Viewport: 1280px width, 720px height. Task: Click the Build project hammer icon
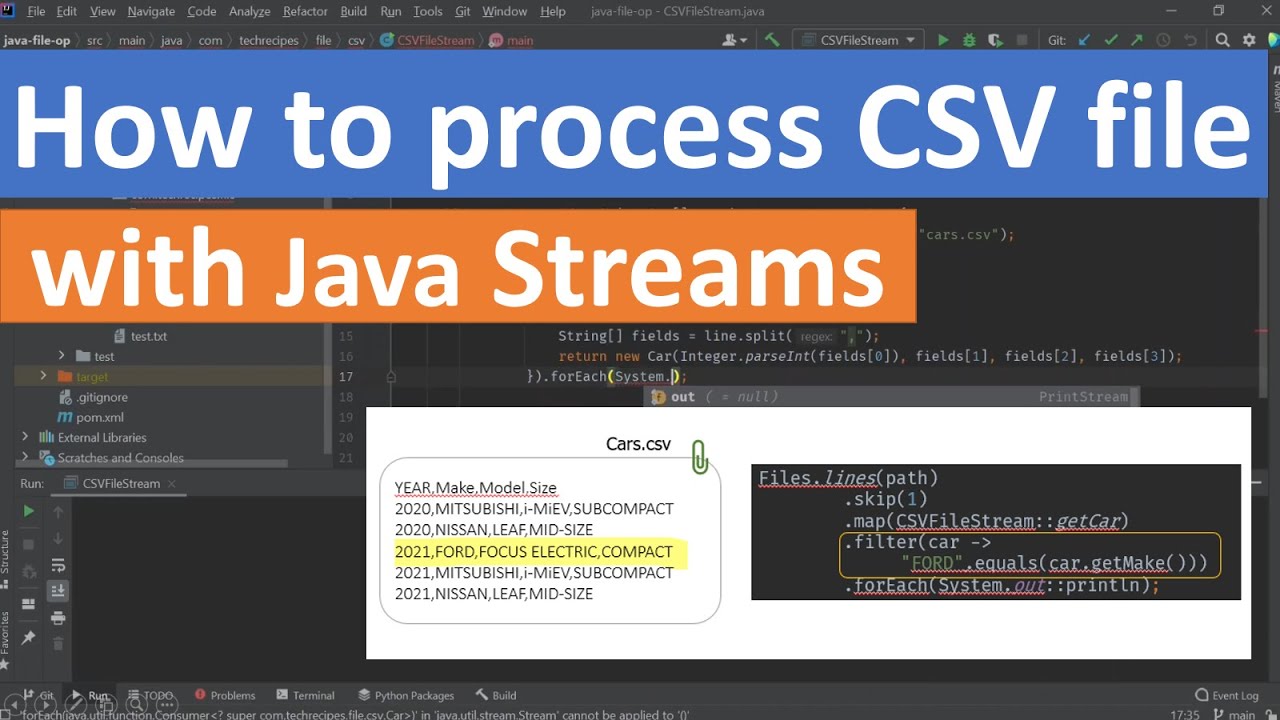click(x=771, y=40)
